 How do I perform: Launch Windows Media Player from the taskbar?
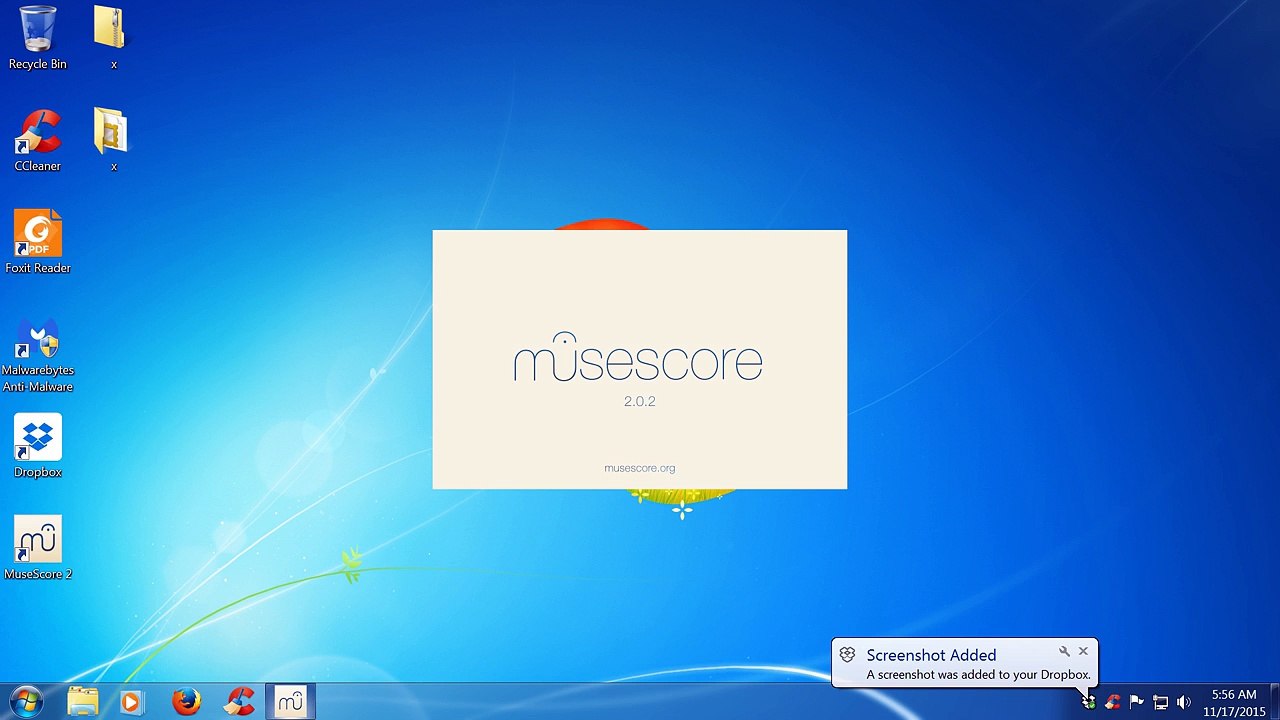pos(130,702)
